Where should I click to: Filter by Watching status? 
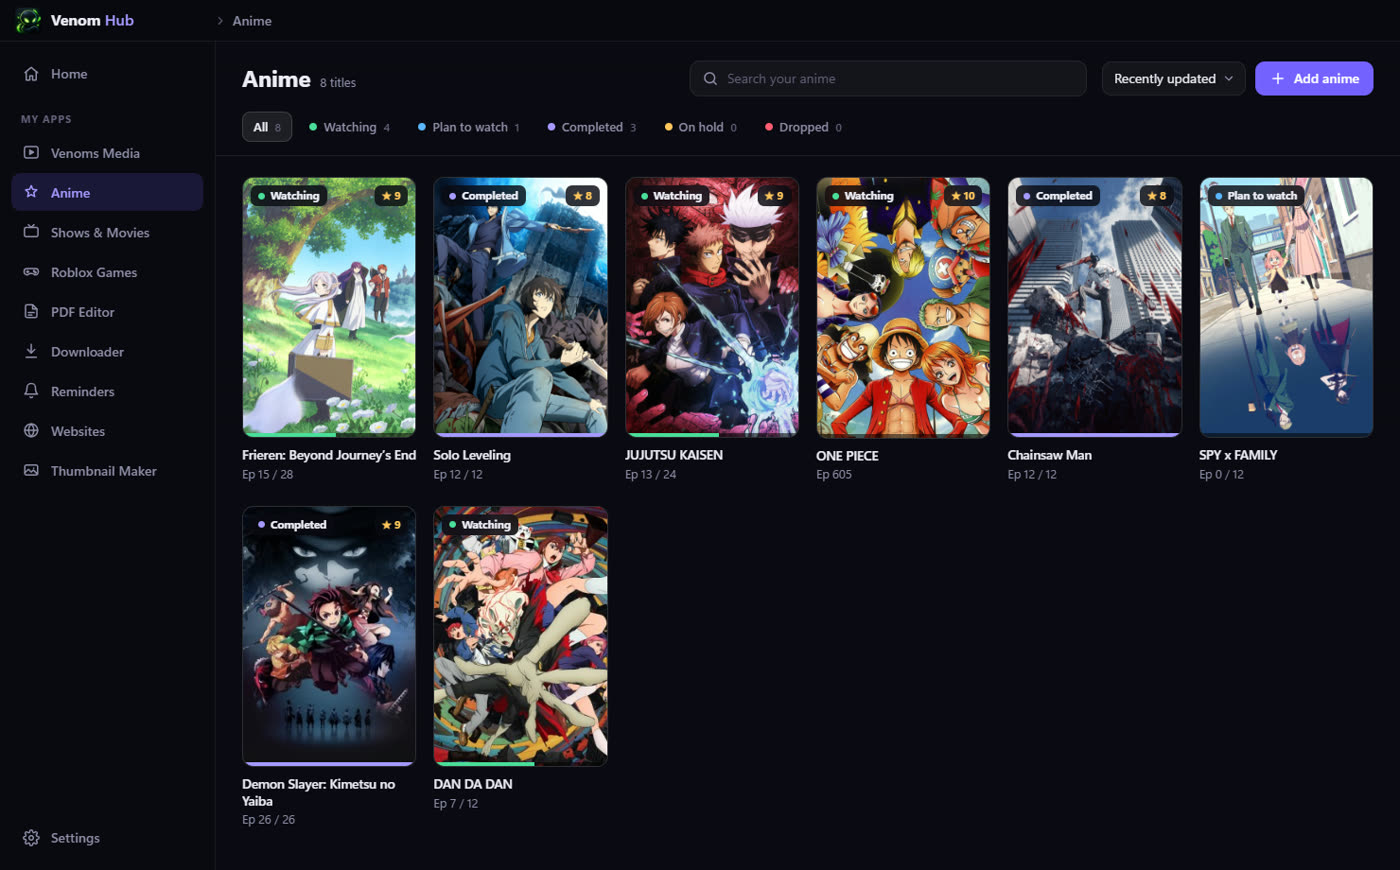coord(349,127)
